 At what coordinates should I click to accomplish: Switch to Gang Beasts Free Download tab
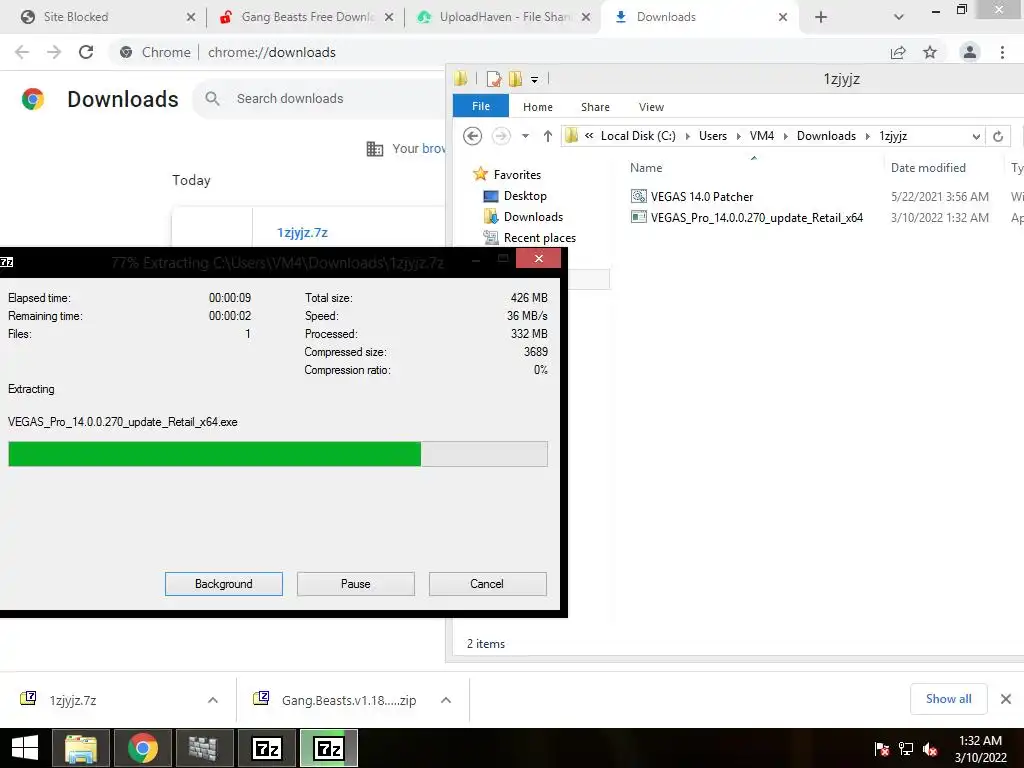tap(307, 17)
